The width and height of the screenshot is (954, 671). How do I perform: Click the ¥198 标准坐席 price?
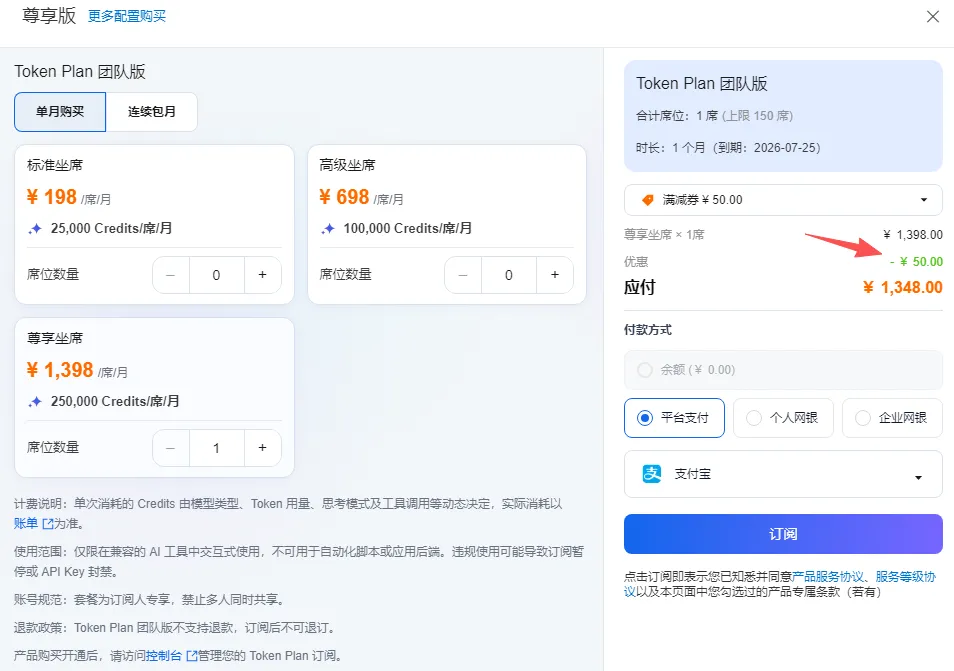tap(52, 197)
